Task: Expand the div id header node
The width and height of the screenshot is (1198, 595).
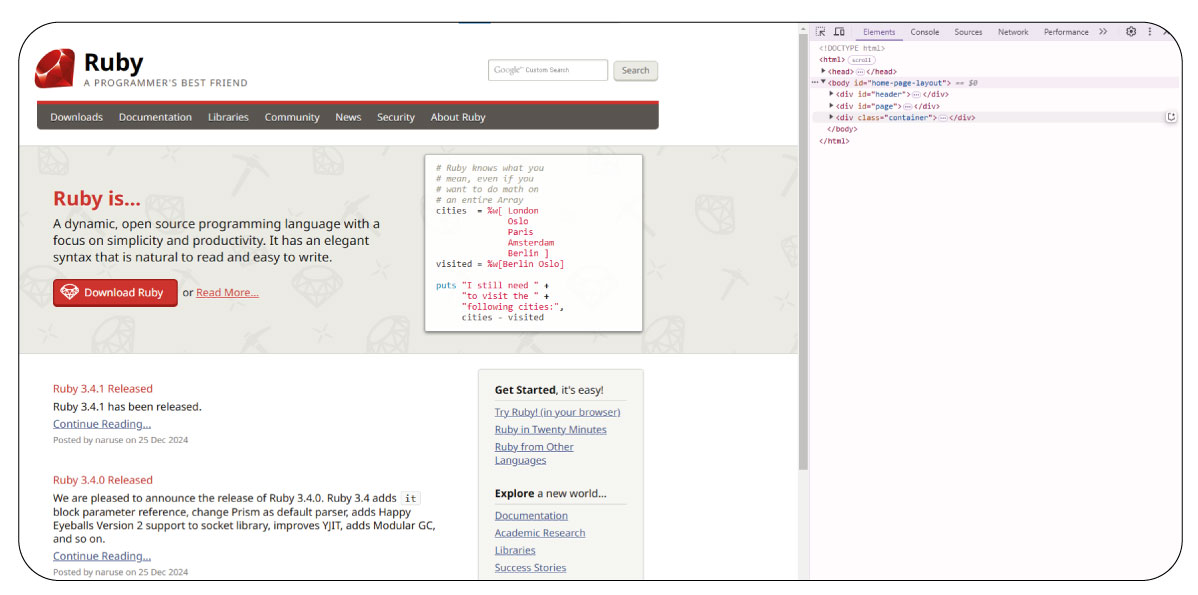Action: (x=832, y=94)
